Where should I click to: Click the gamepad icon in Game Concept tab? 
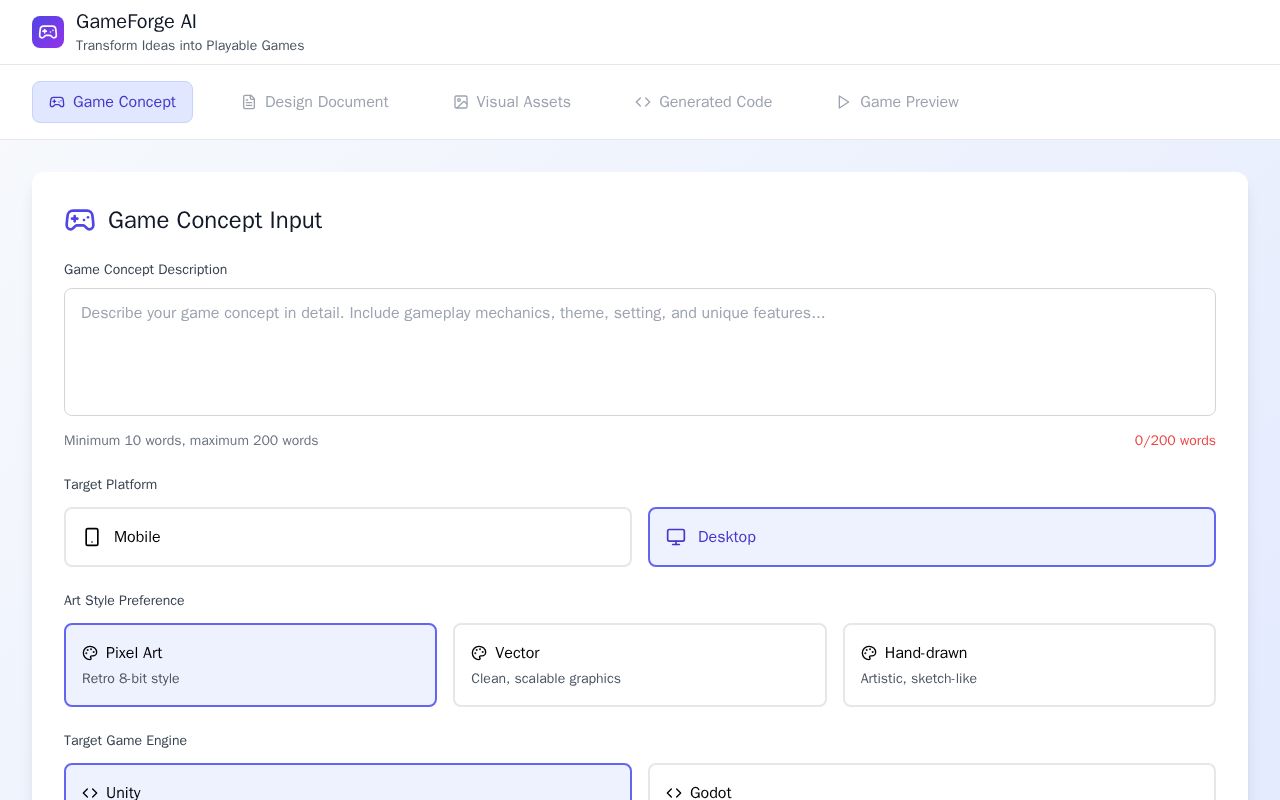pos(57,102)
